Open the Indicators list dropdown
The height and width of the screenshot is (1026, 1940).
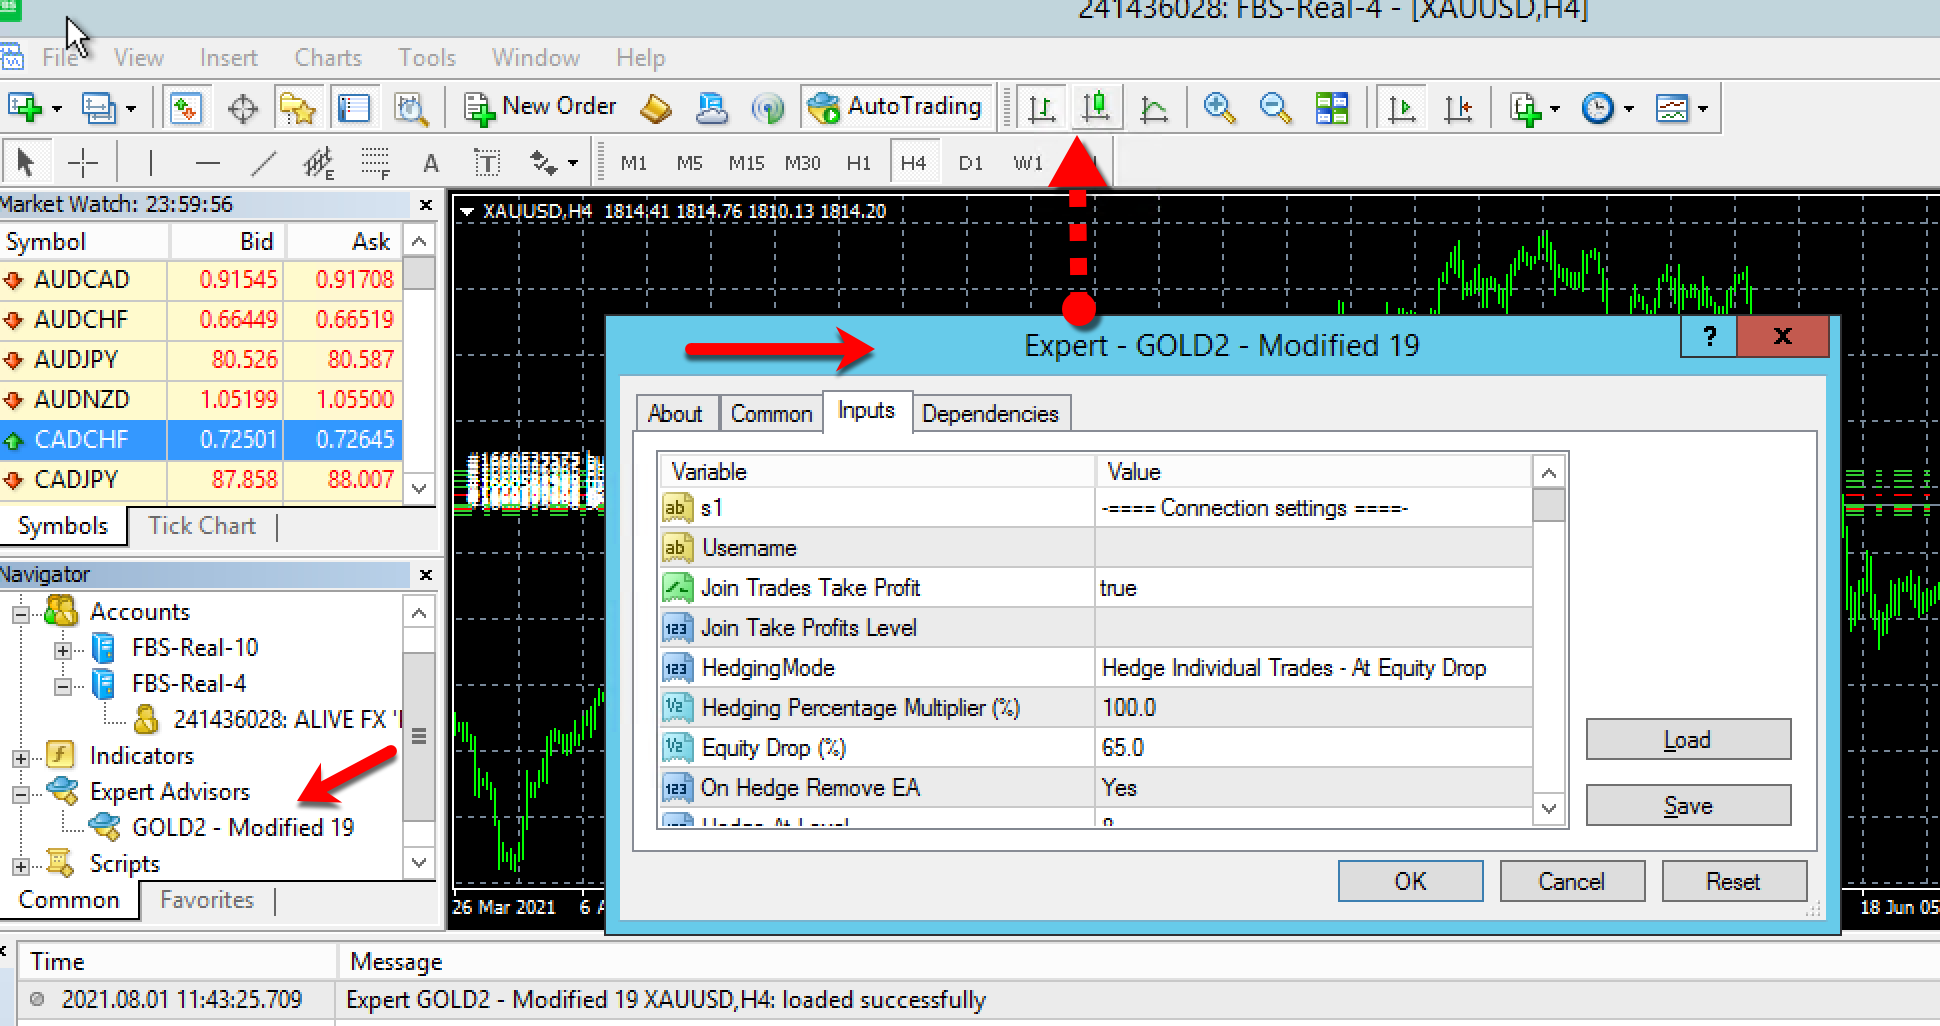point(1534,107)
